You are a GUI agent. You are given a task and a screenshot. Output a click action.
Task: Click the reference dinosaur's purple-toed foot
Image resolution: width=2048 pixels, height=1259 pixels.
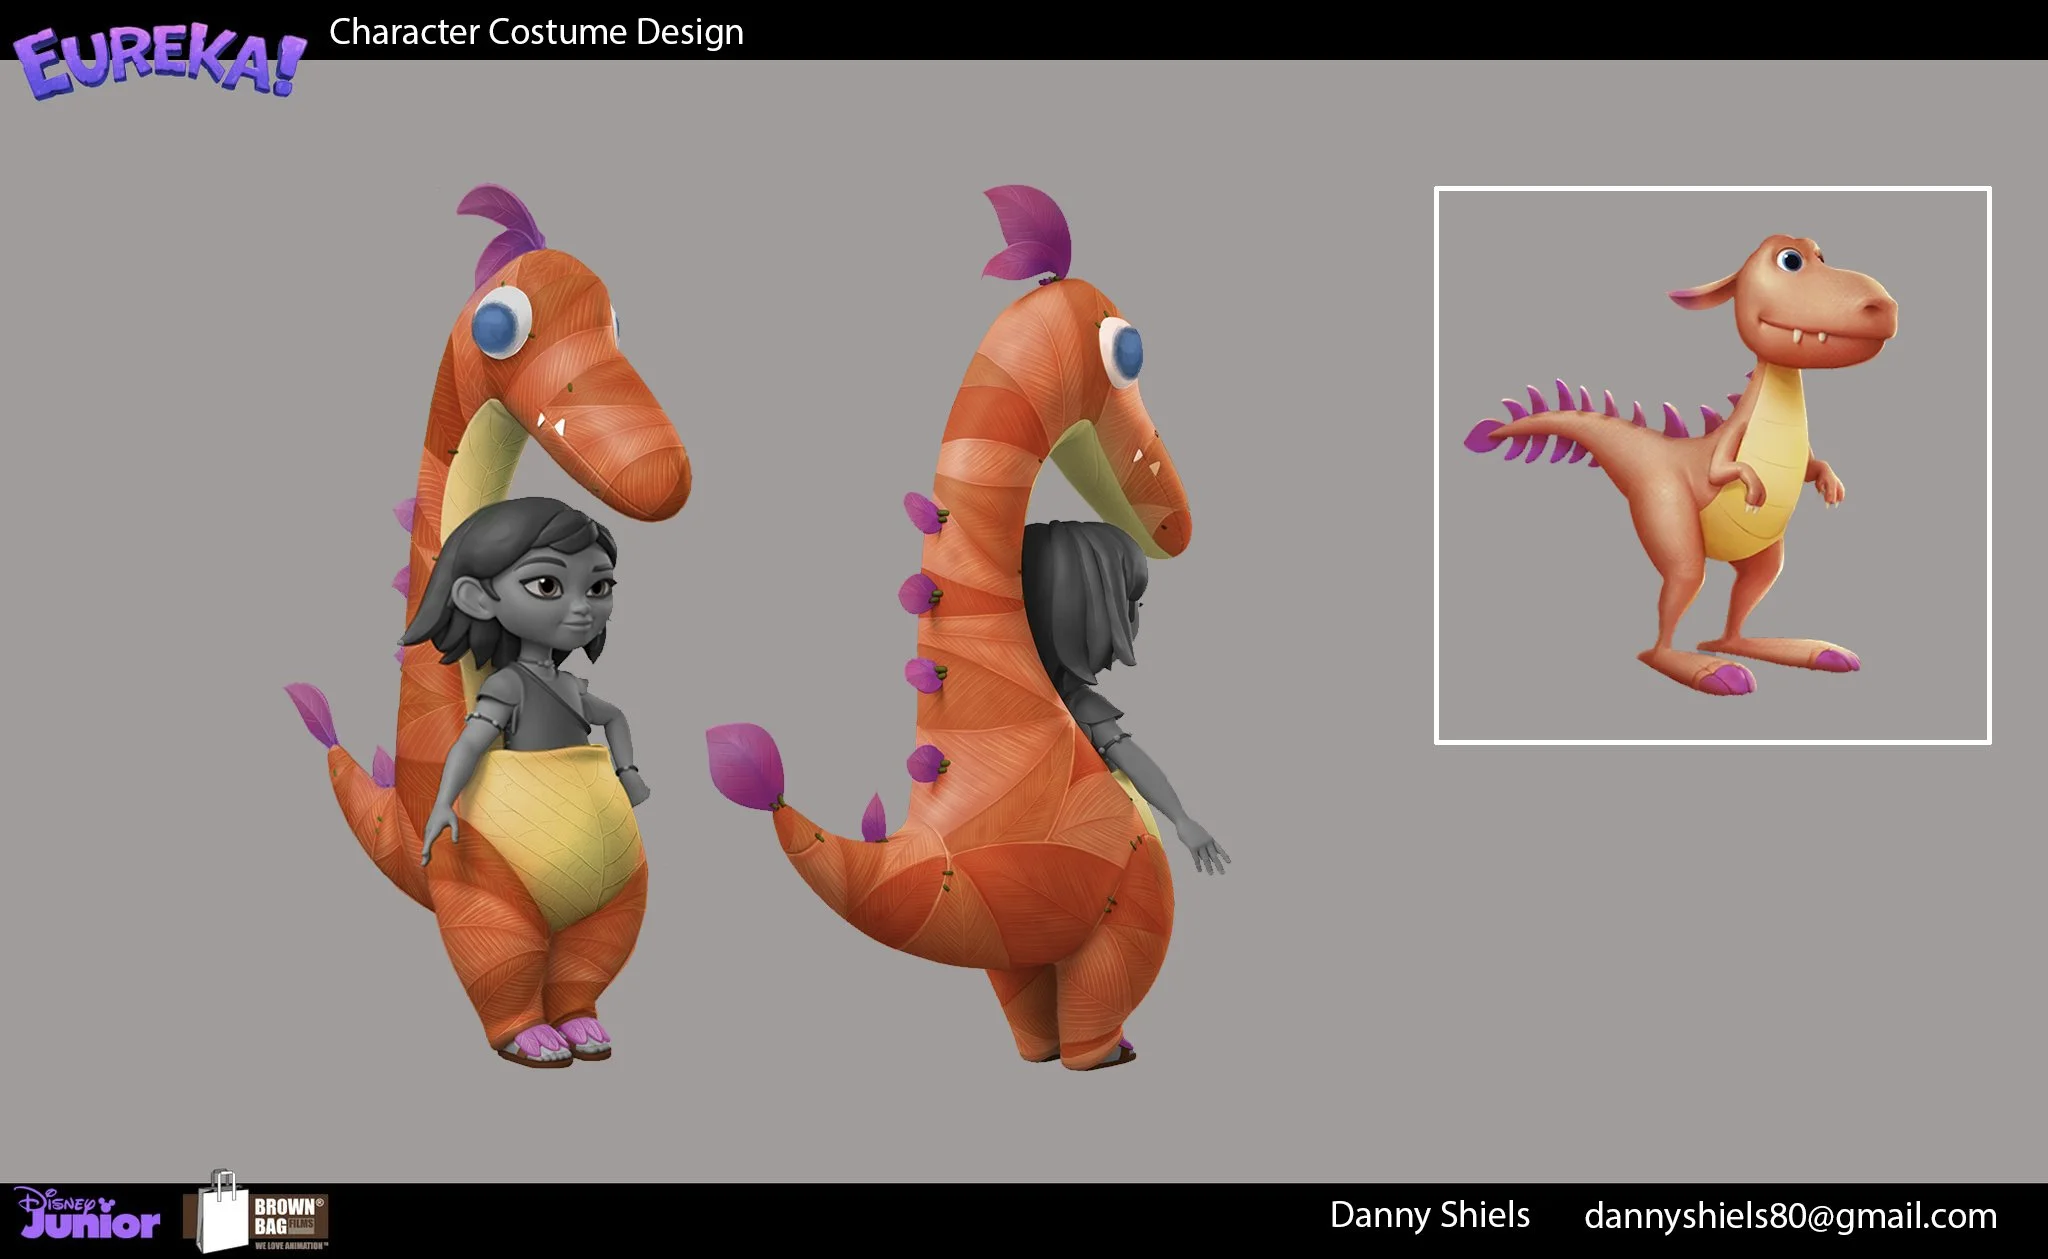click(x=1728, y=678)
